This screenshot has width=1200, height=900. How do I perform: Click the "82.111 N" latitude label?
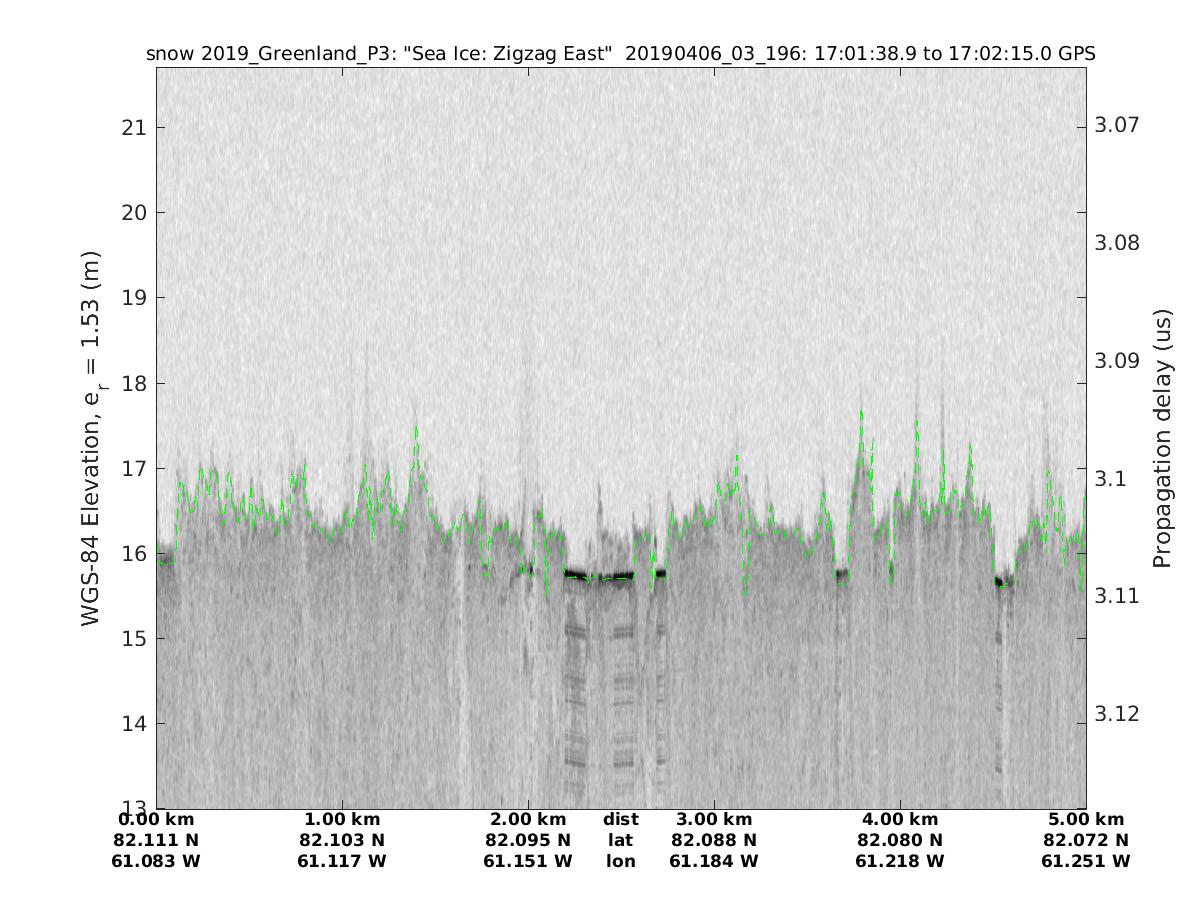(x=156, y=840)
